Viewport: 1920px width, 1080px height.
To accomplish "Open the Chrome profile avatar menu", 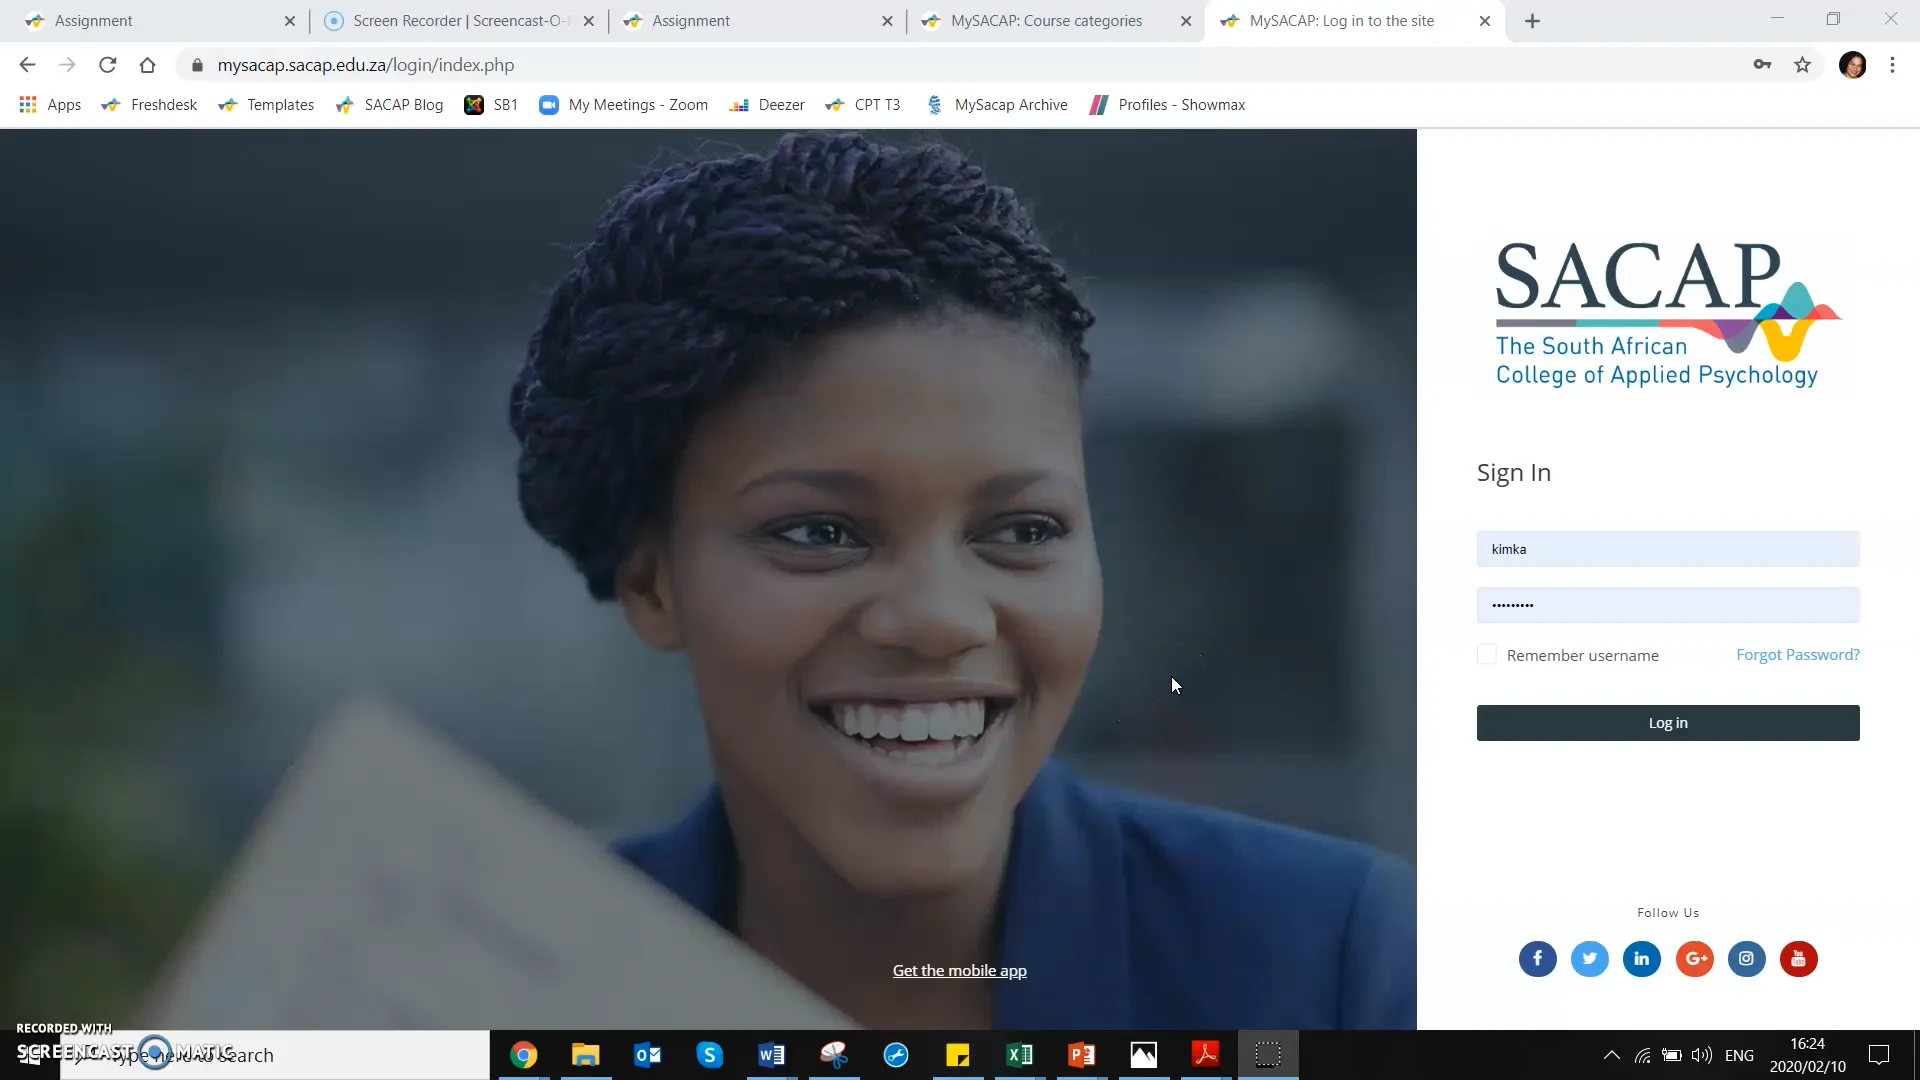I will [x=1852, y=65].
